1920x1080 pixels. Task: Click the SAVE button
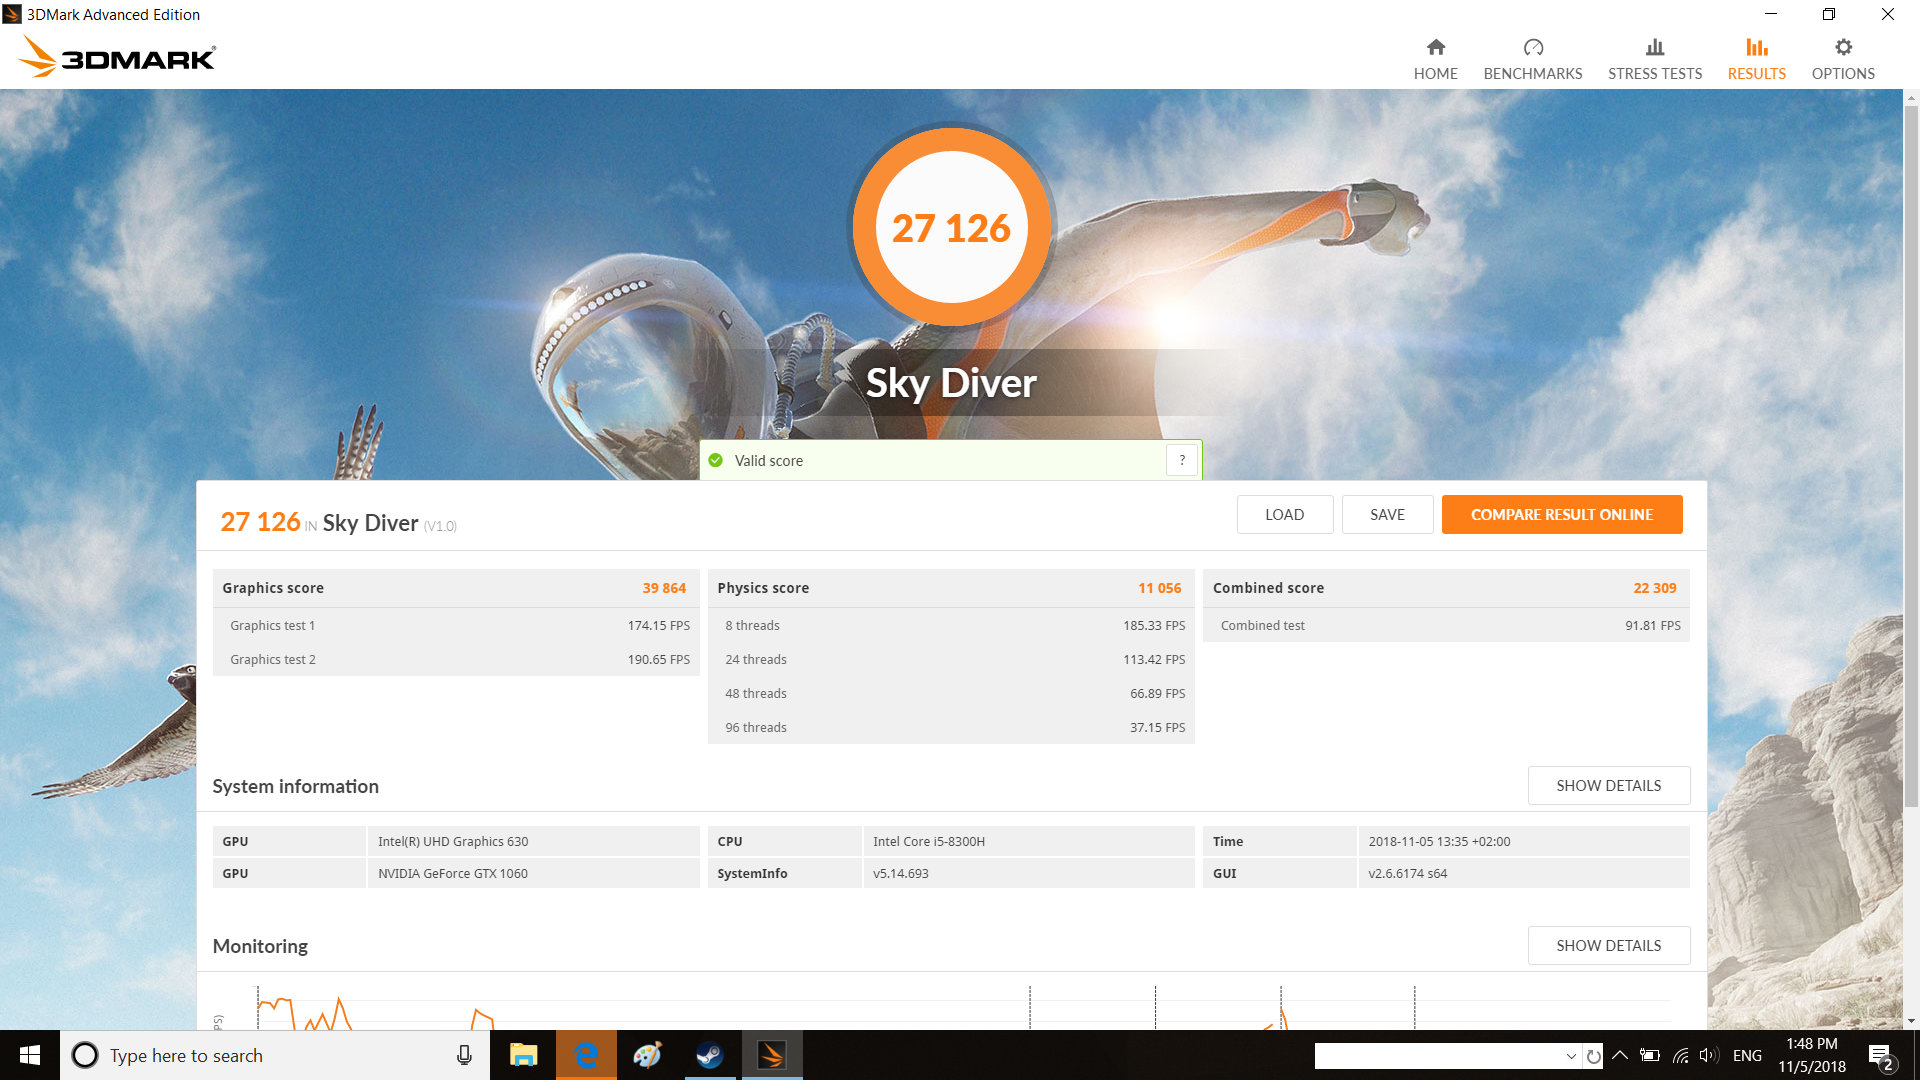pos(1387,514)
